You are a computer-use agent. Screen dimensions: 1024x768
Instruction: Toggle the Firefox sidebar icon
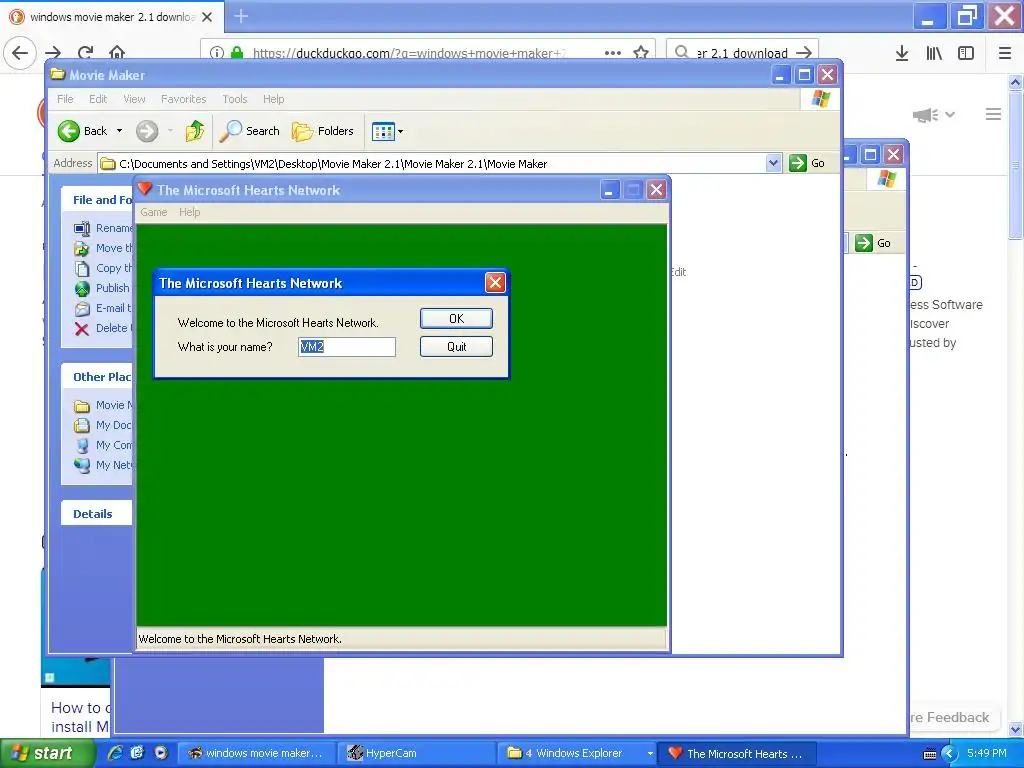click(x=966, y=53)
